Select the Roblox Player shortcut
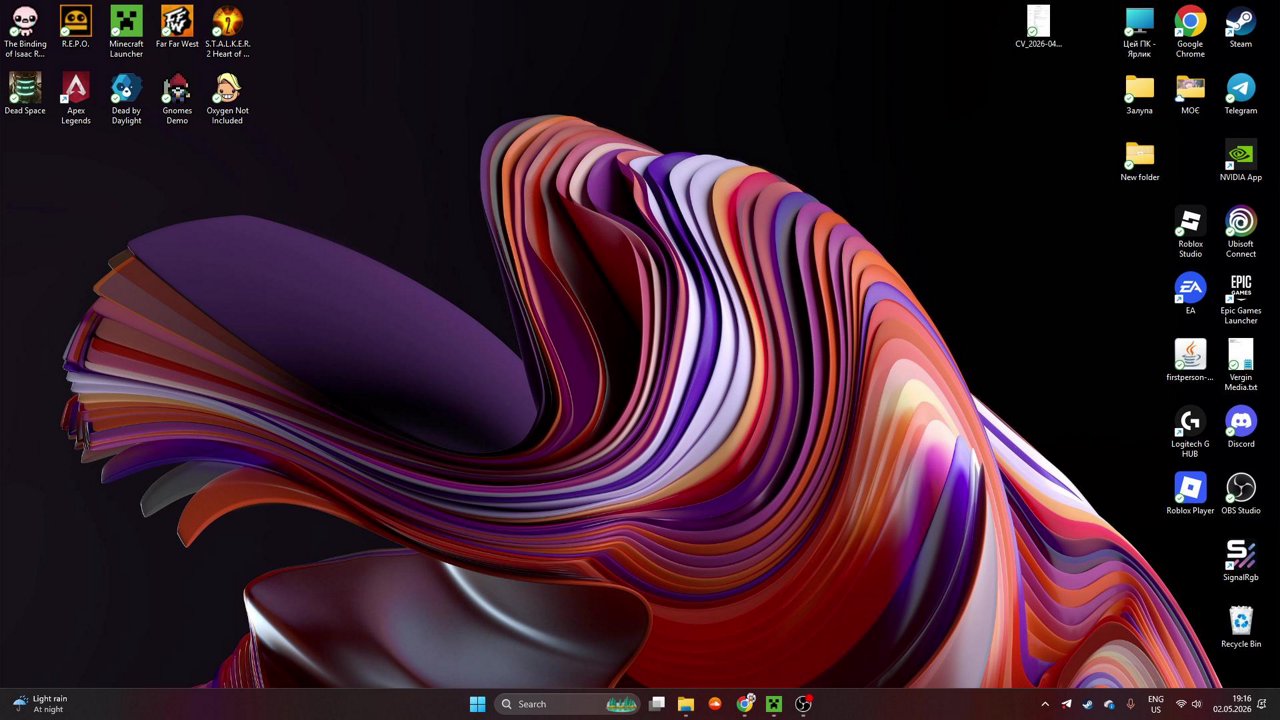 click(1190, 494)
